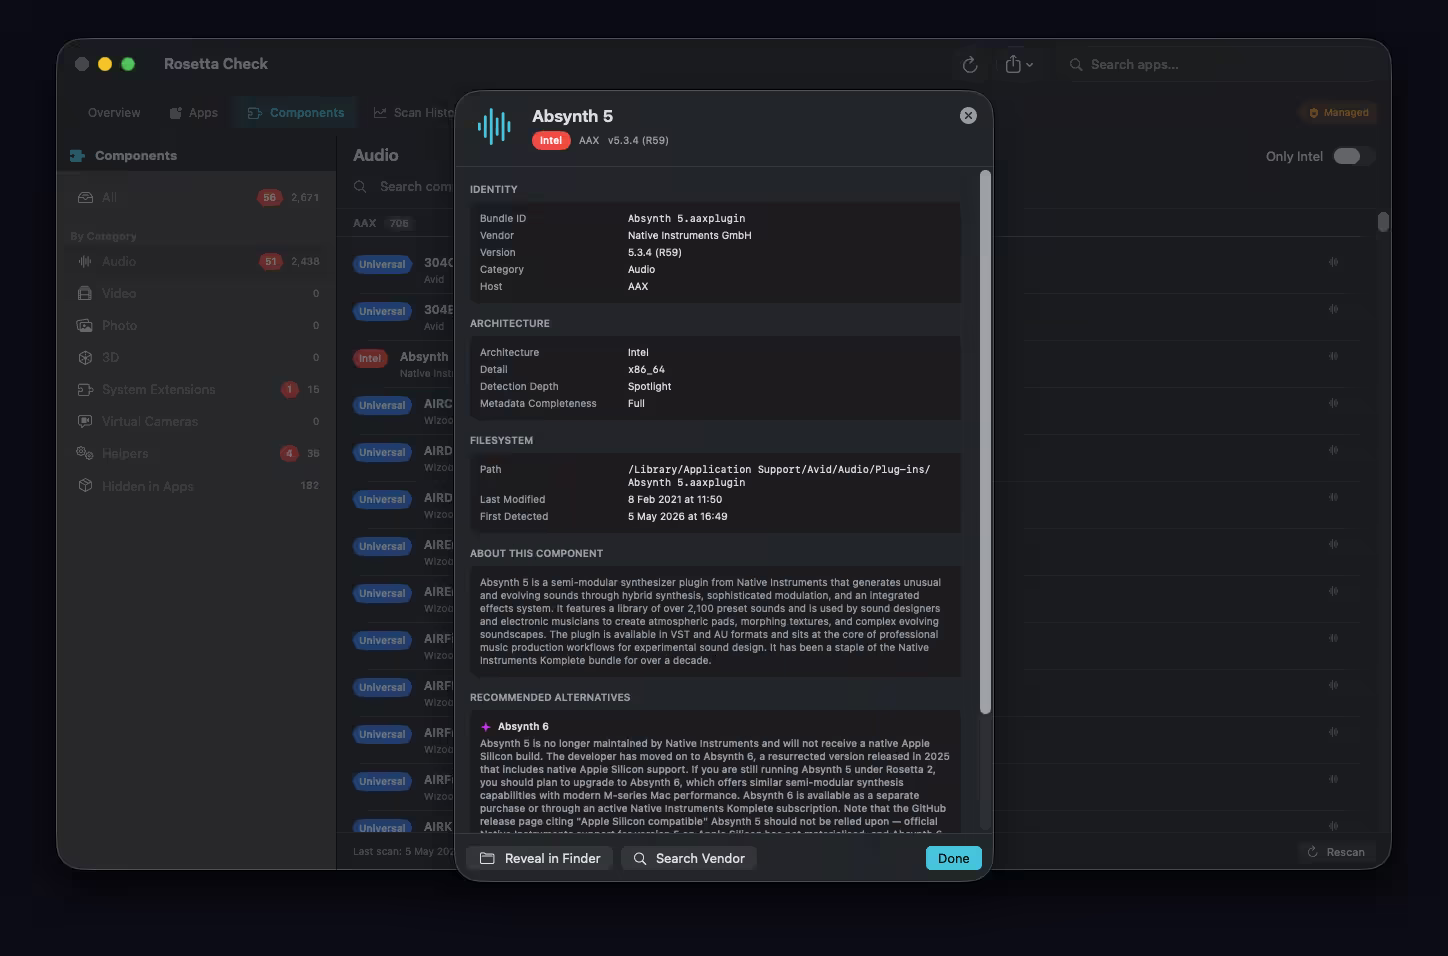
Task: Click the Audio waveform sidebar icon
Action: 85,262
